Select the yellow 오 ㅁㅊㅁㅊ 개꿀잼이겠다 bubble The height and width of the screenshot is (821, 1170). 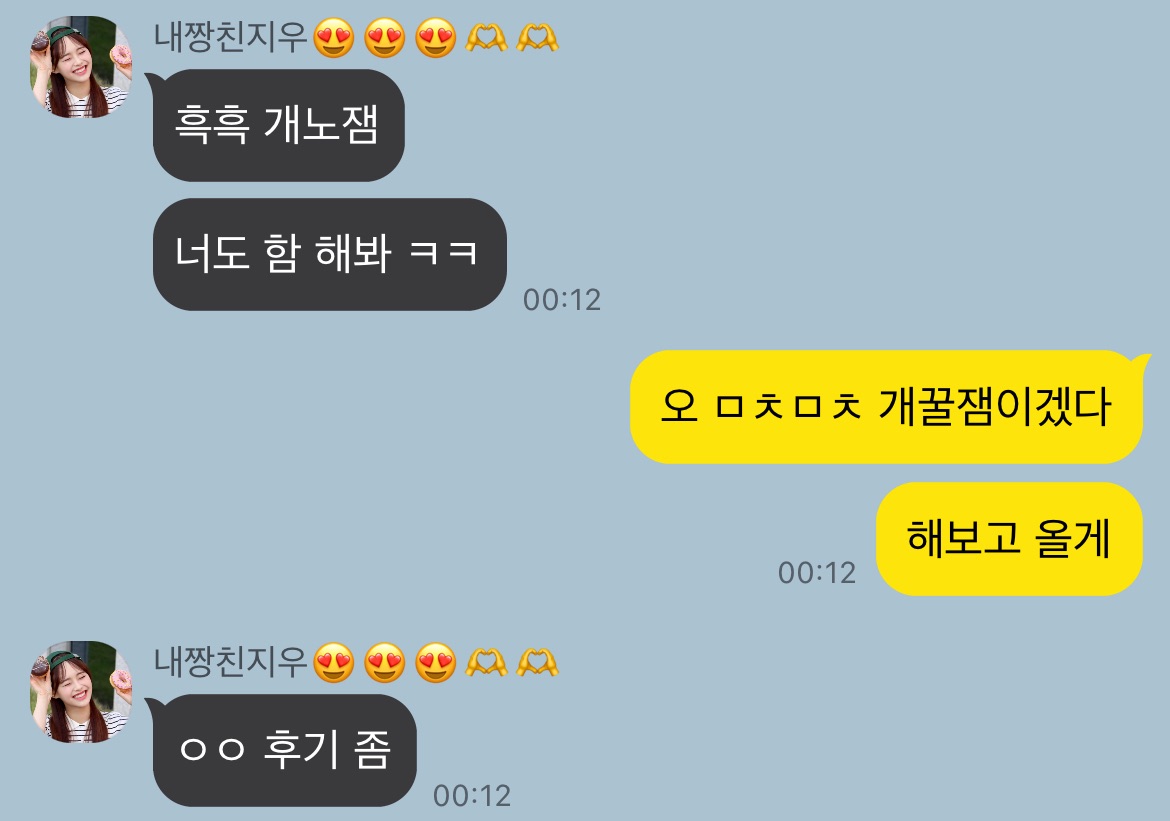[x=889, y=407]
